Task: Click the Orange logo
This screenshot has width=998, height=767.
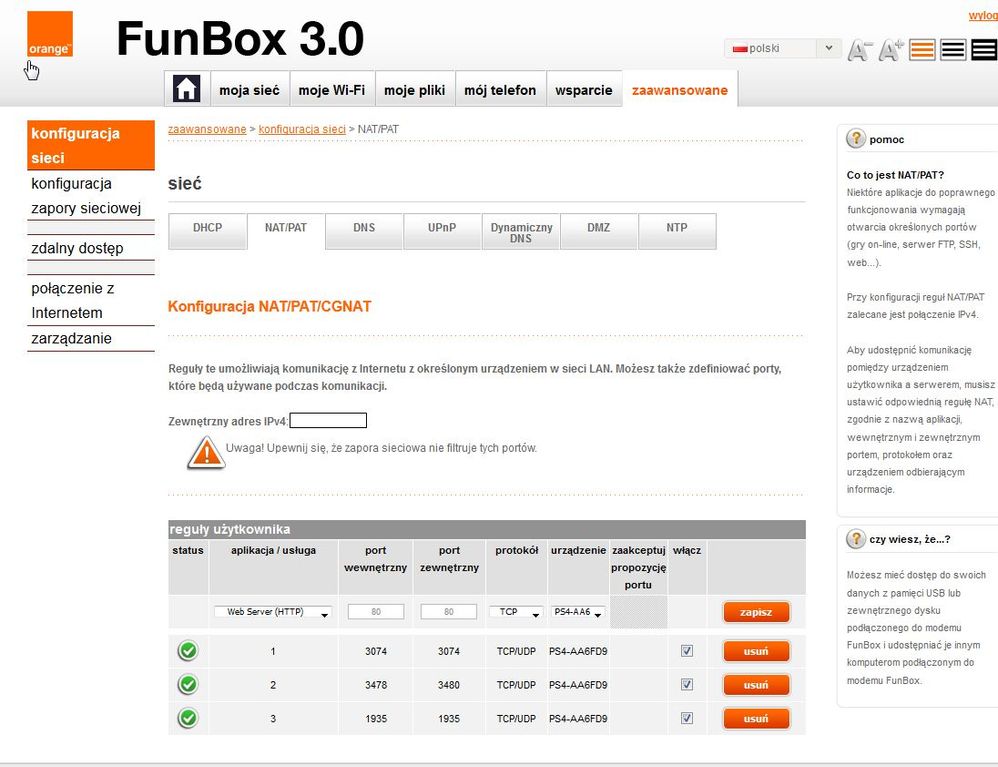Action: (50, 34)
